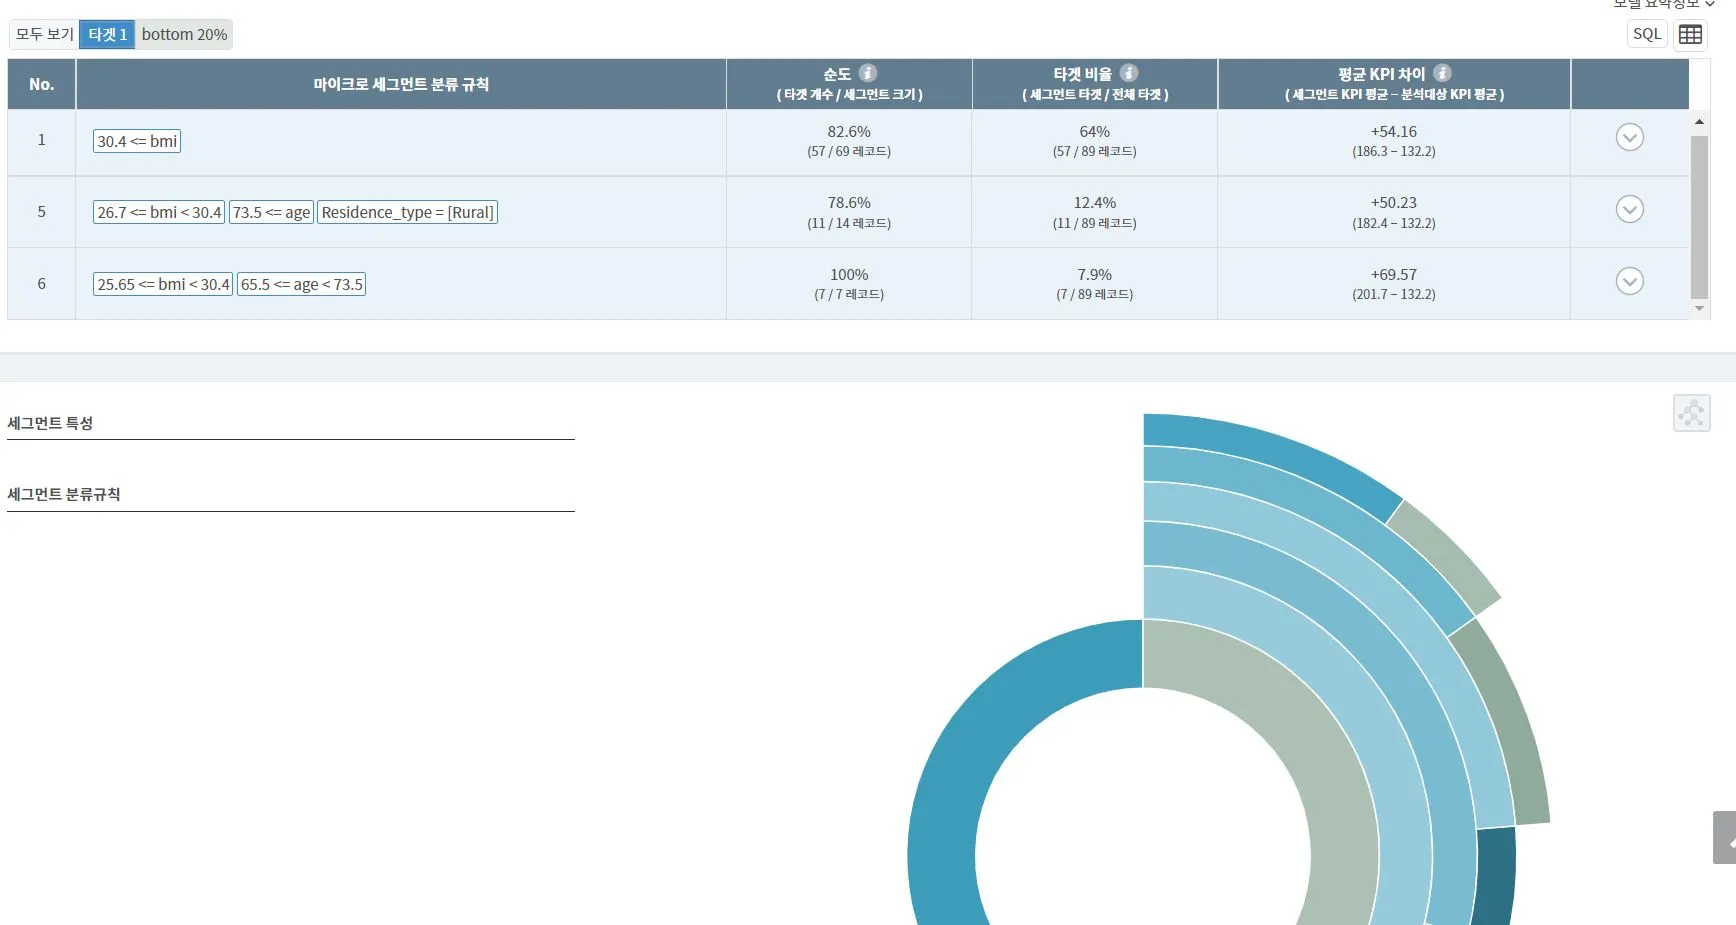Select the 타겟 1 tab
The height and width of the screenshot is (925, 1736).
coord(107,34)
